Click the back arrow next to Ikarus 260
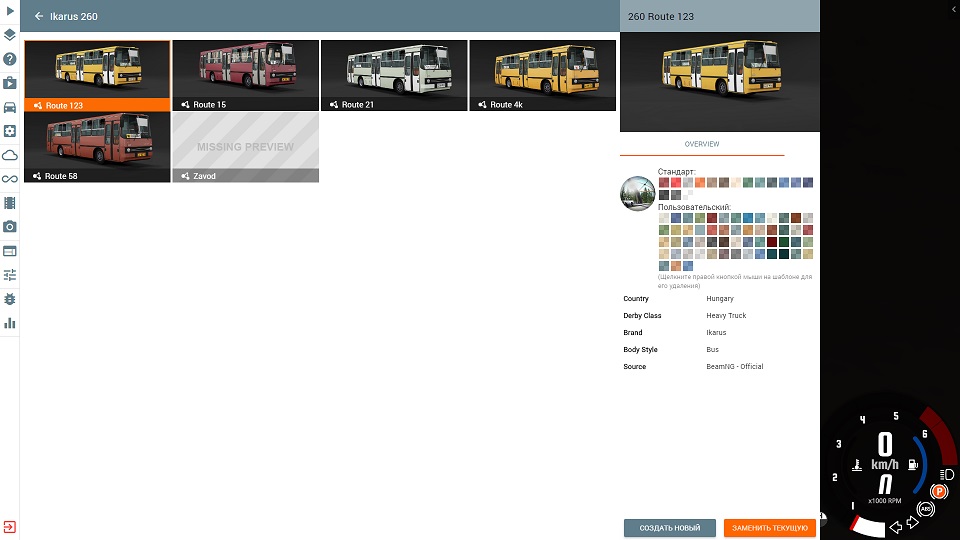The width and height of the screenshot is (960, 540). pyautogui.click(x=39, y=16)
